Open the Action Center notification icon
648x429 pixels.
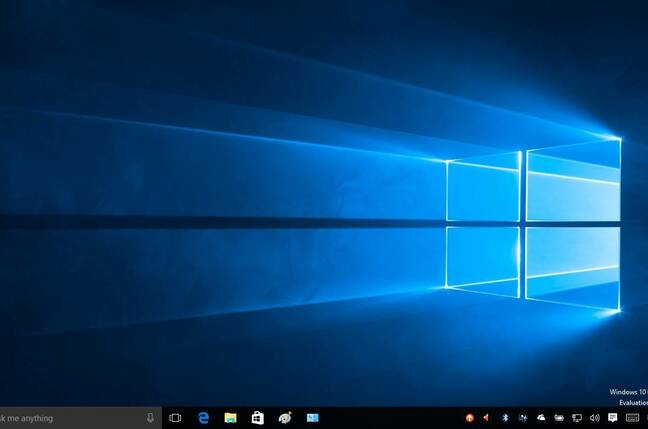point(613,418)
